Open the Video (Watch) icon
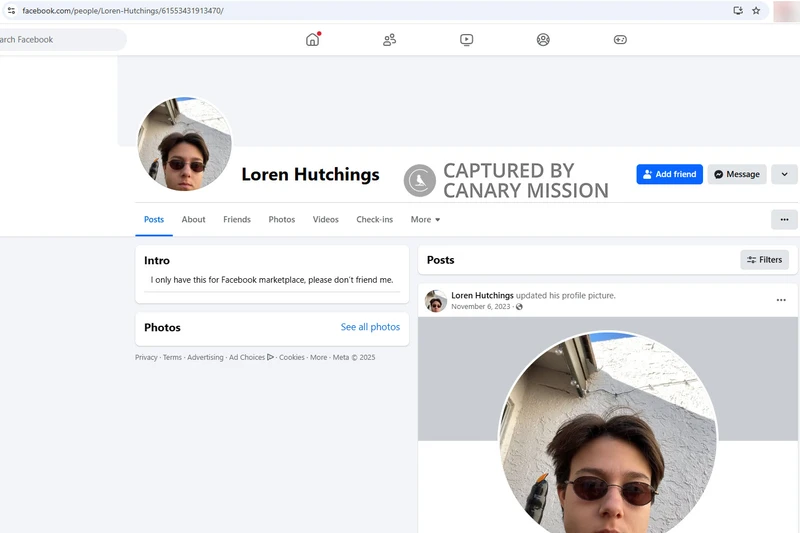The height and width of the screenshot is (533, 800). (466, 39)
